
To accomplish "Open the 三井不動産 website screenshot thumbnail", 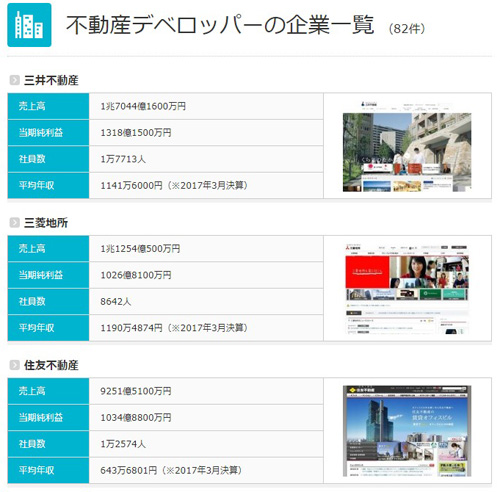I will tap(407, 146).
